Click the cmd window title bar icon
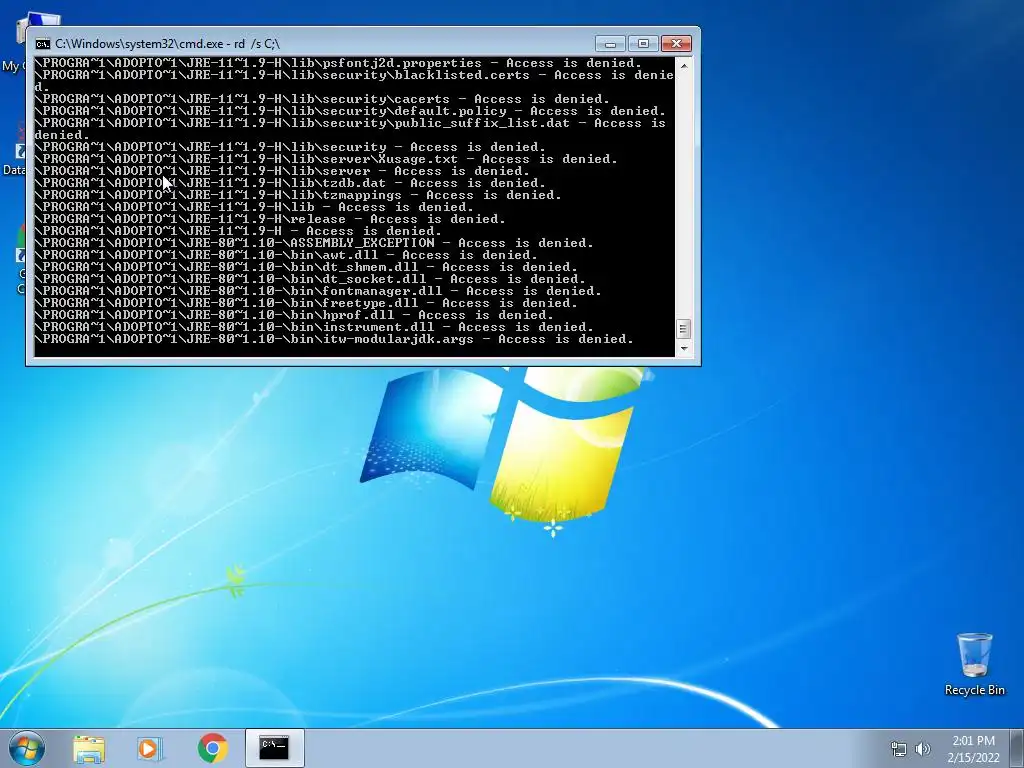1024x768 pixels. [43, 44]
